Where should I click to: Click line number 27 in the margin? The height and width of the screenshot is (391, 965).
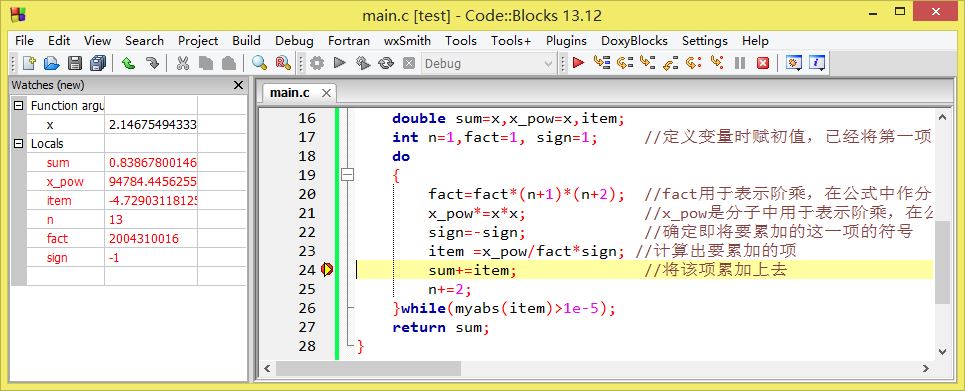point(306,327)
